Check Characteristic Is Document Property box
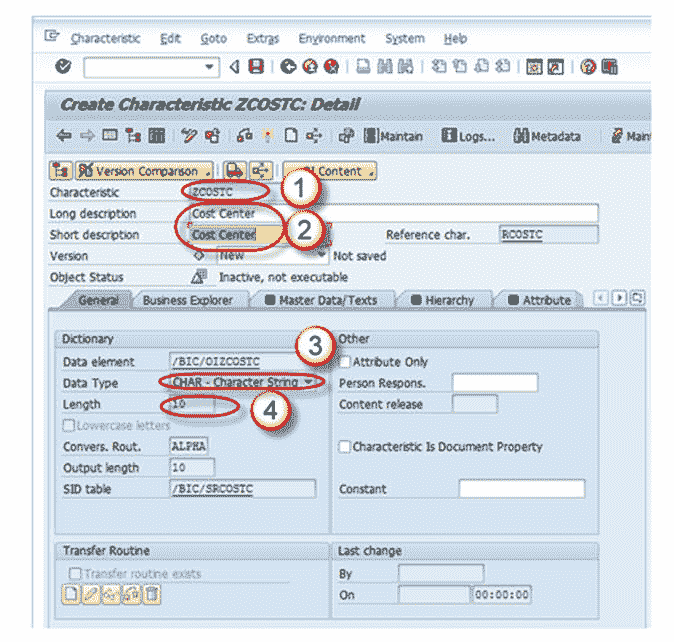The width and height of the screenshot is (674, 642). point(345,446)
